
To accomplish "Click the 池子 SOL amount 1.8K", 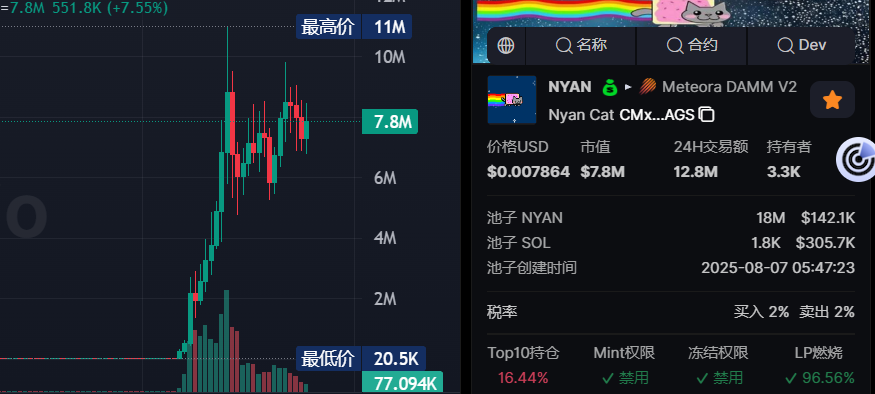I will click(766, 243).
